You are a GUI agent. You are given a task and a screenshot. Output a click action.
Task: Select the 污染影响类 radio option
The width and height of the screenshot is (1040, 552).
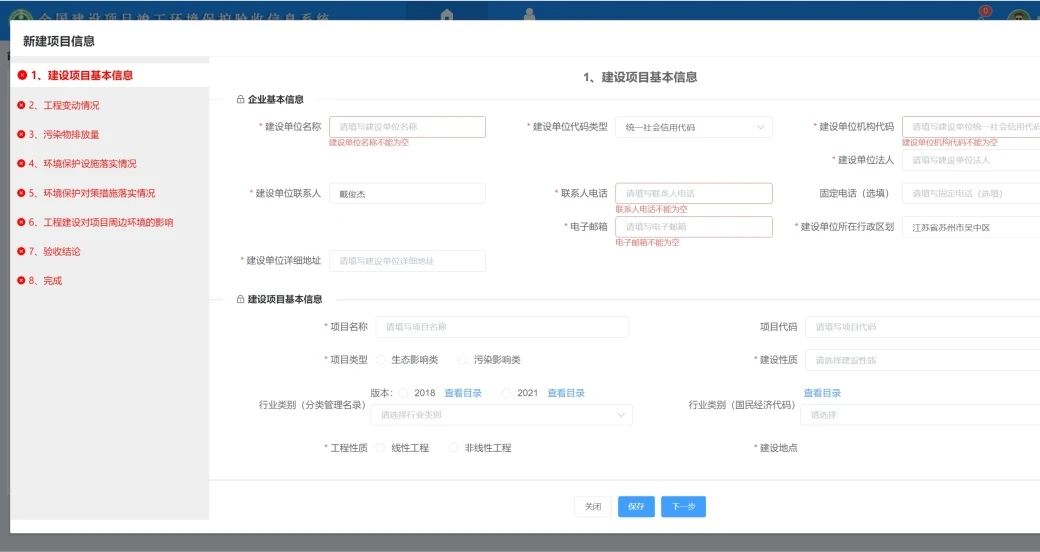tap(463, 360)
